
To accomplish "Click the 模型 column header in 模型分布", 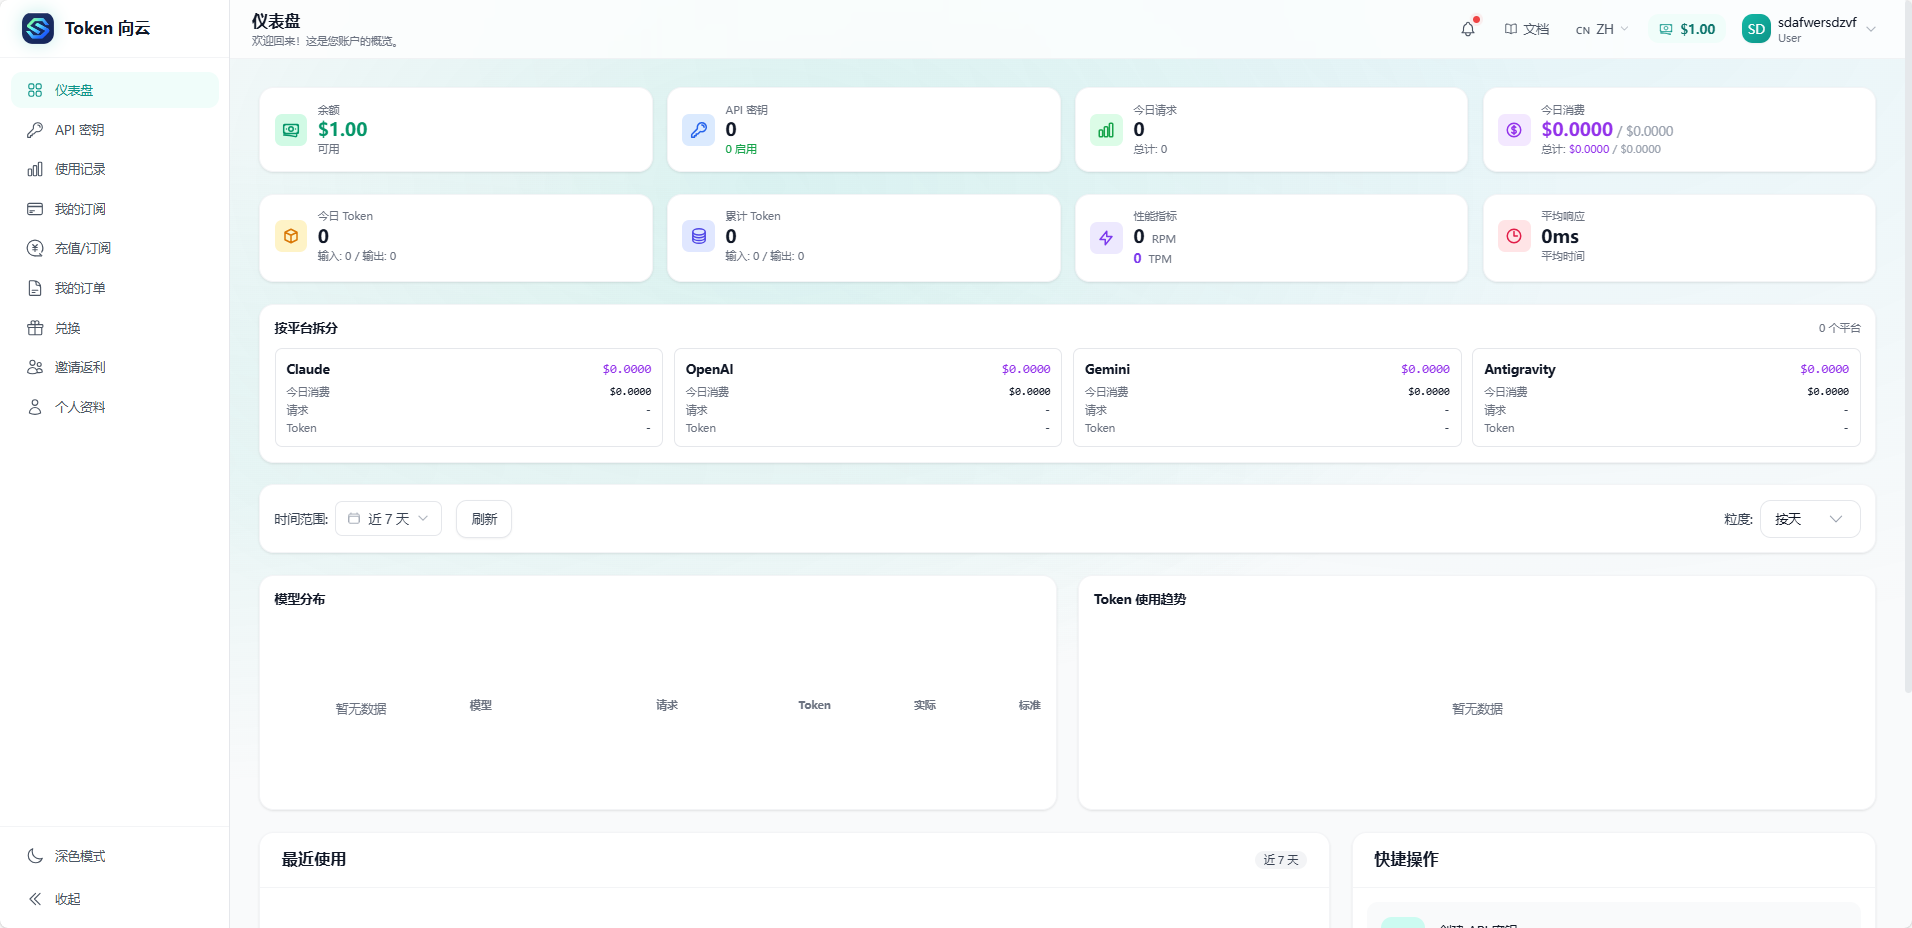I will point(481,705).
